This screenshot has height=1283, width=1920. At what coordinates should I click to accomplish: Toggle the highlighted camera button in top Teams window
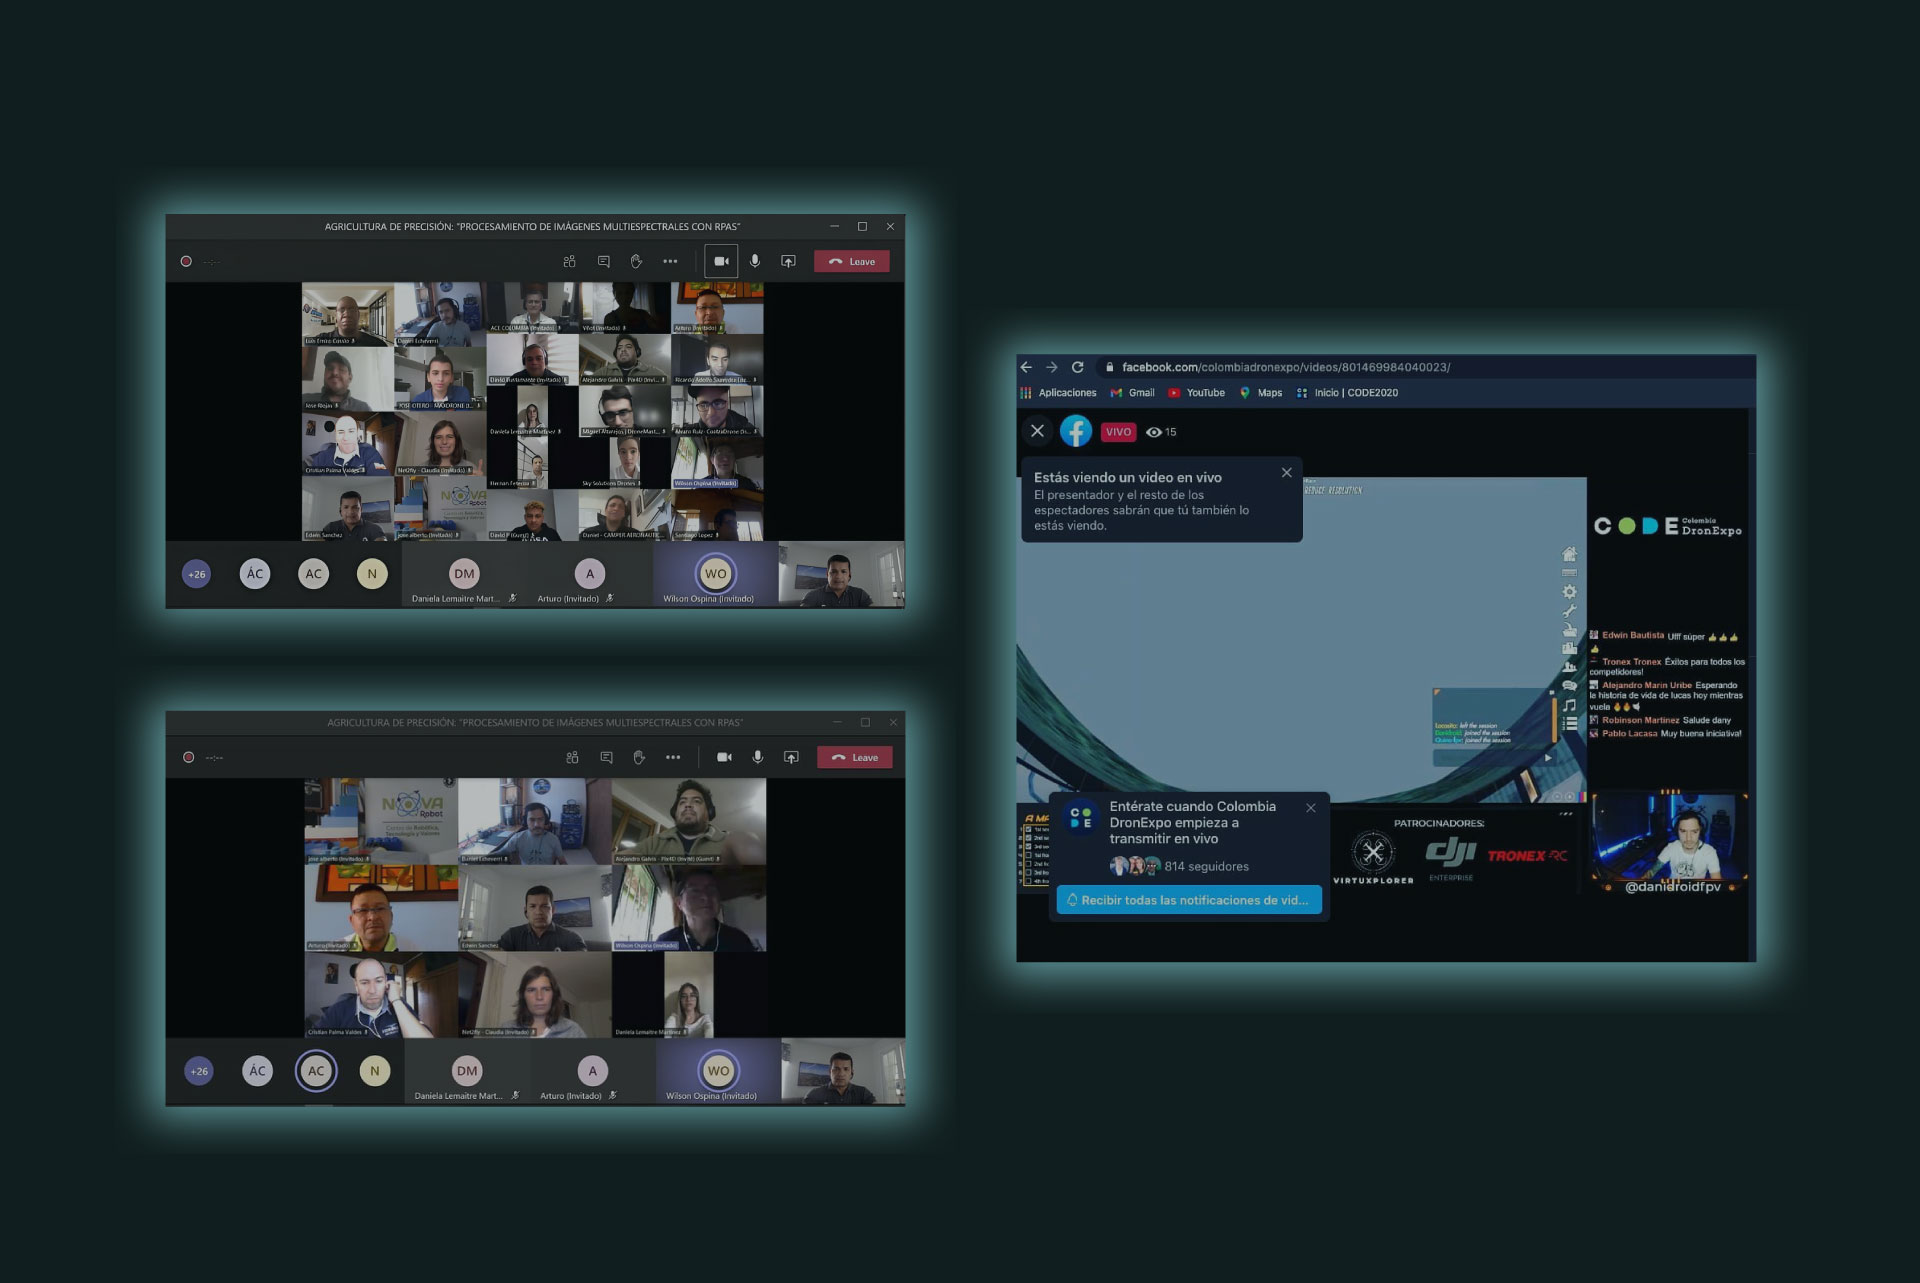[x=721, y=261]
